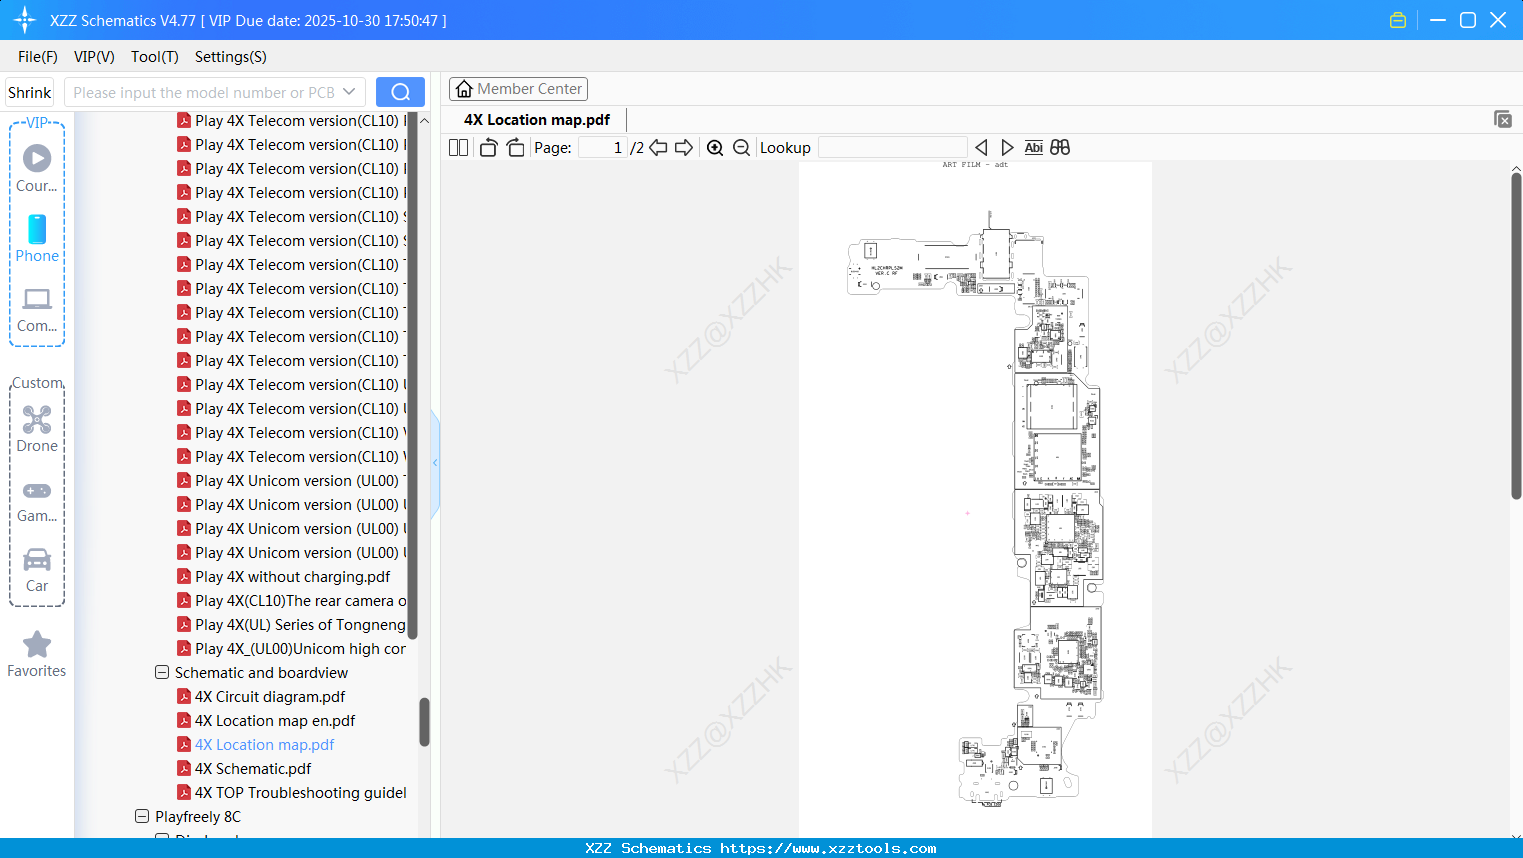Open the Drone category

37,429
